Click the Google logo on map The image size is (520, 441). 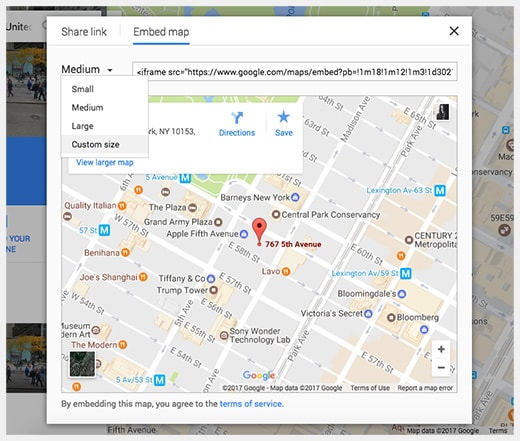[x=259, y=376]
